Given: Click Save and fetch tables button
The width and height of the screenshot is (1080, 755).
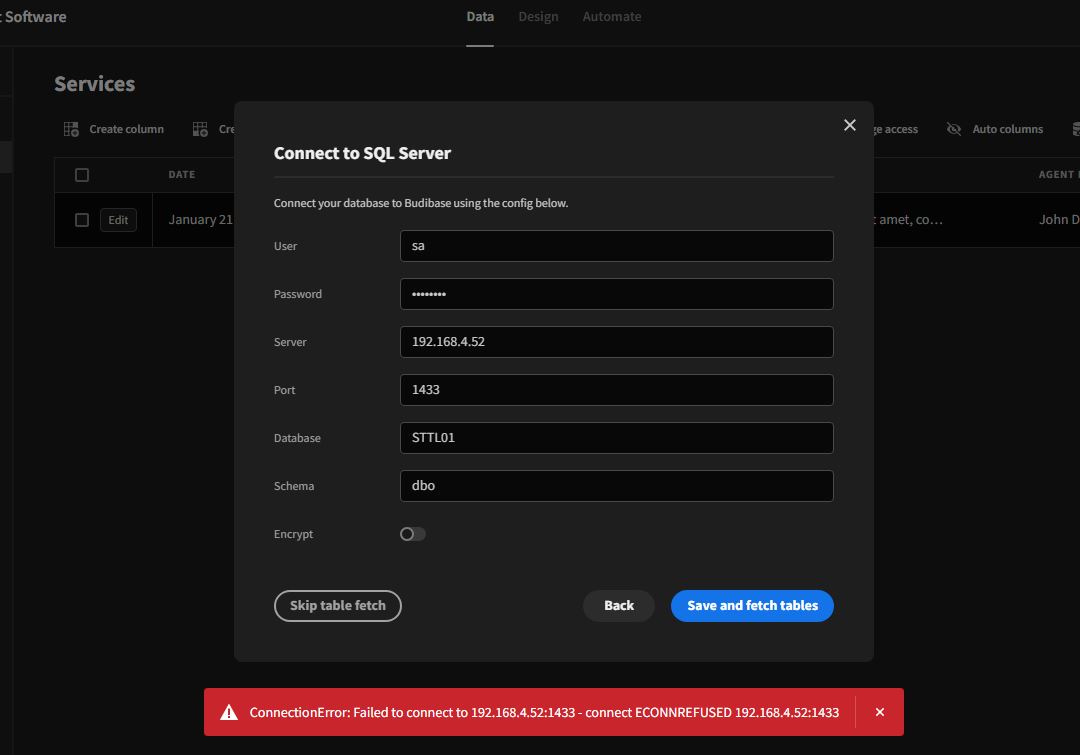Looking at the screenshot, I should click(x=752, y=606).
